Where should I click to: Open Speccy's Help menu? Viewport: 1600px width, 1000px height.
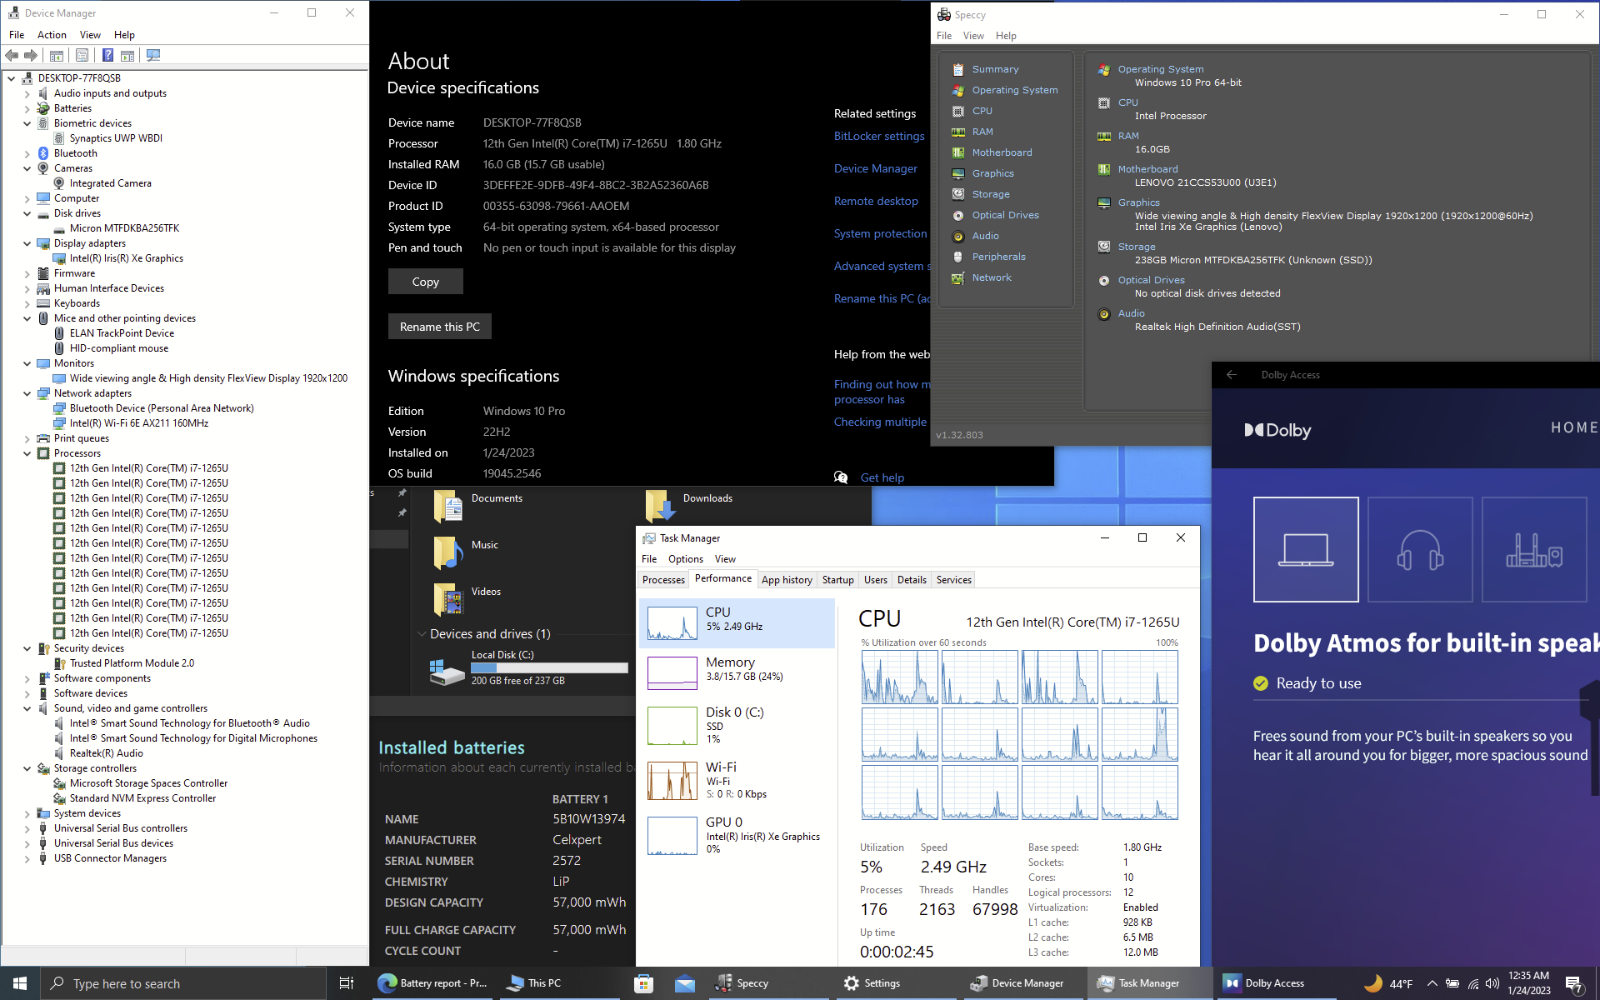1006,36
